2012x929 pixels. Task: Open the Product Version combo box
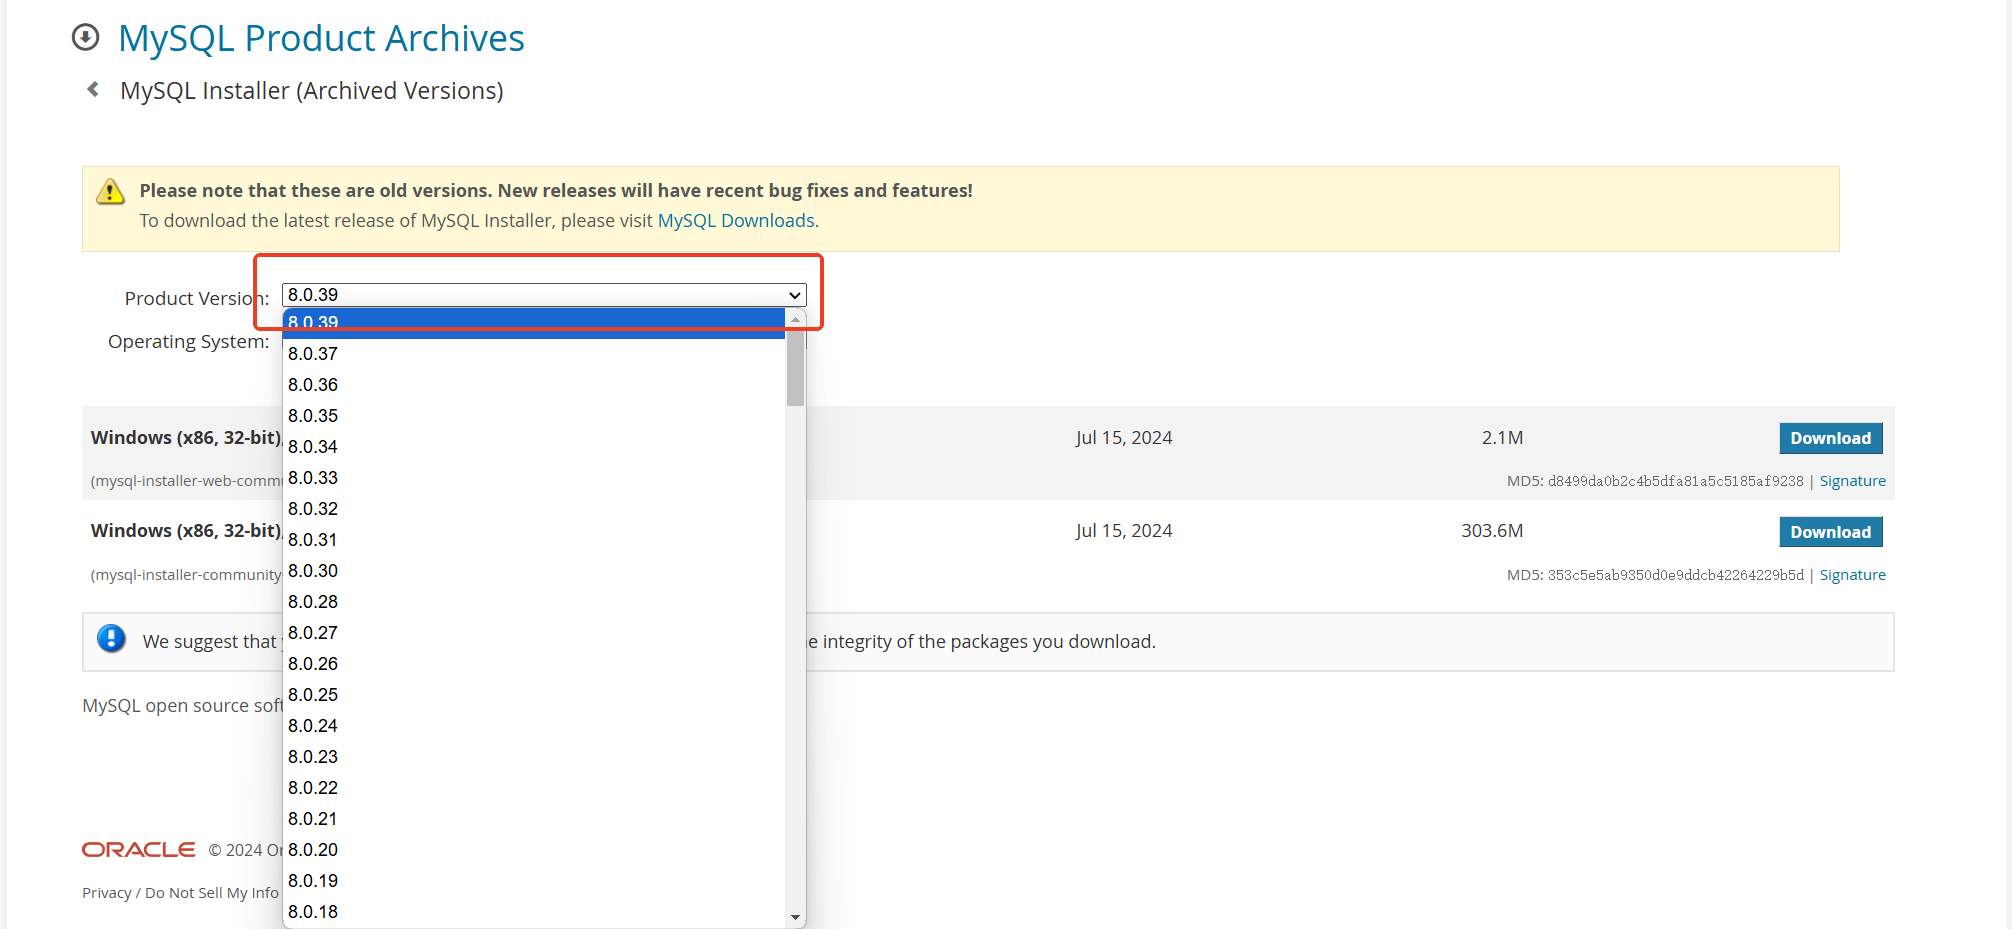[544, 295]
